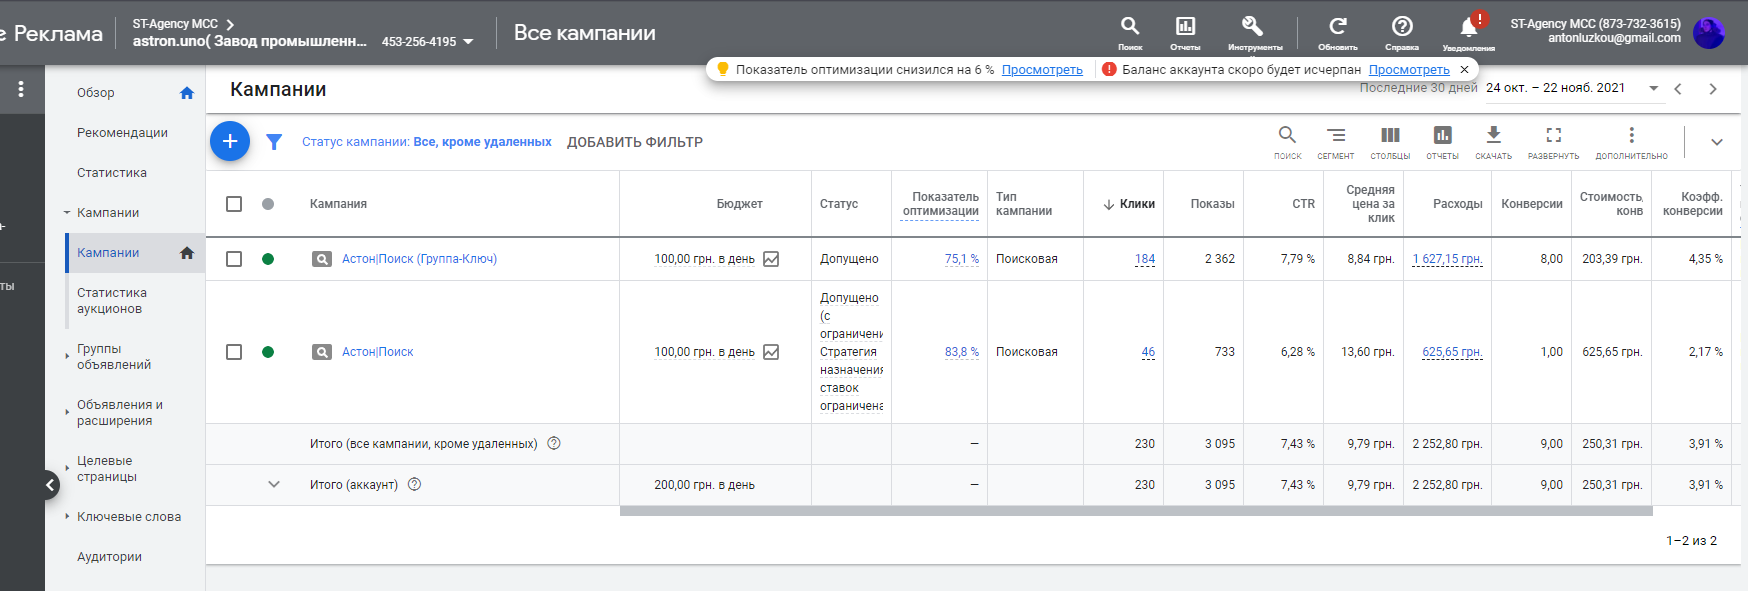Expand Ключевые слова in the sidebar
Screen dimensions: 1748x591
pos(129,517)
